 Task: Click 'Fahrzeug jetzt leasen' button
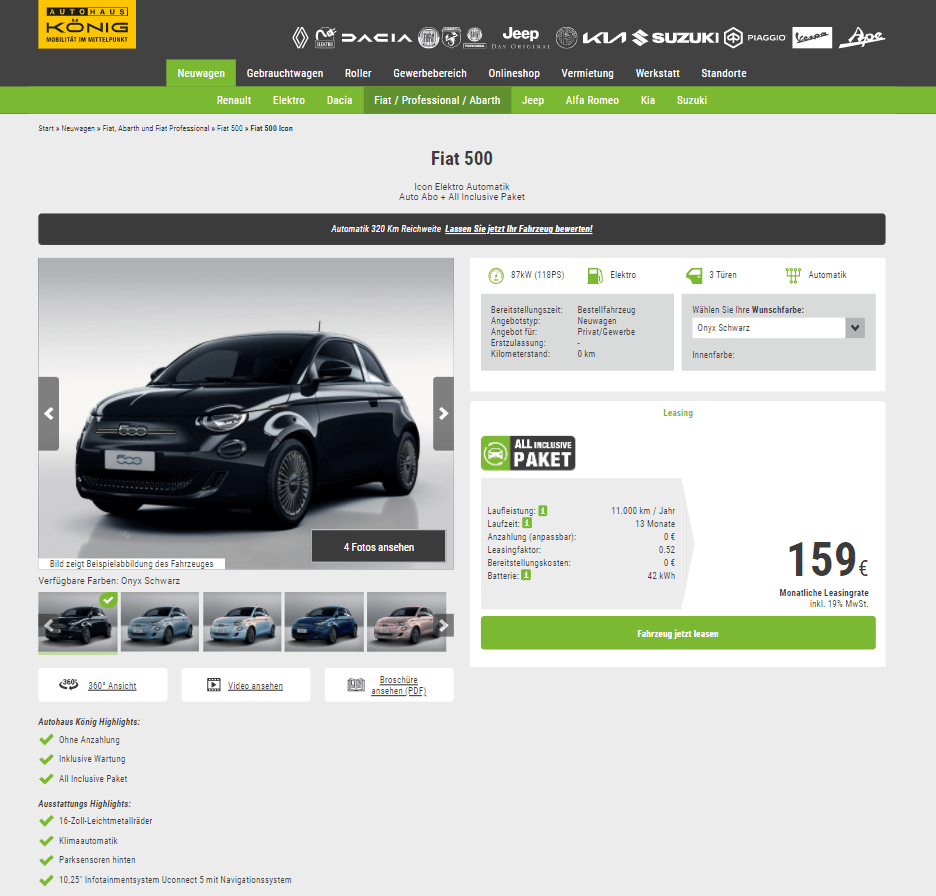click(x=678, y=633)
